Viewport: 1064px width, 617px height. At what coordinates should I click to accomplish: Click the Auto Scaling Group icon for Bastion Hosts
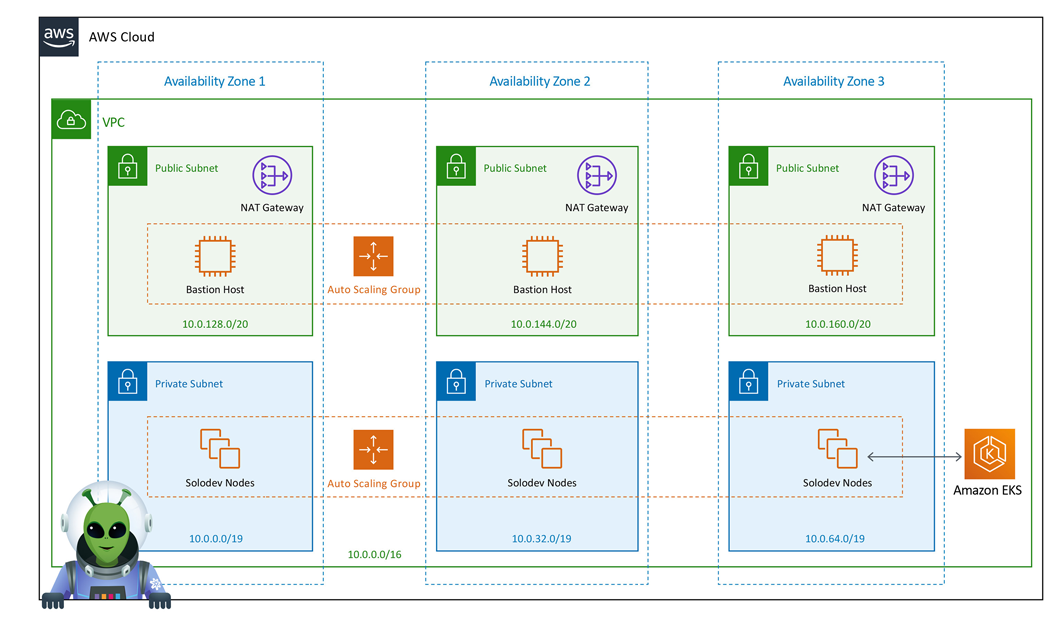[374, 257]
